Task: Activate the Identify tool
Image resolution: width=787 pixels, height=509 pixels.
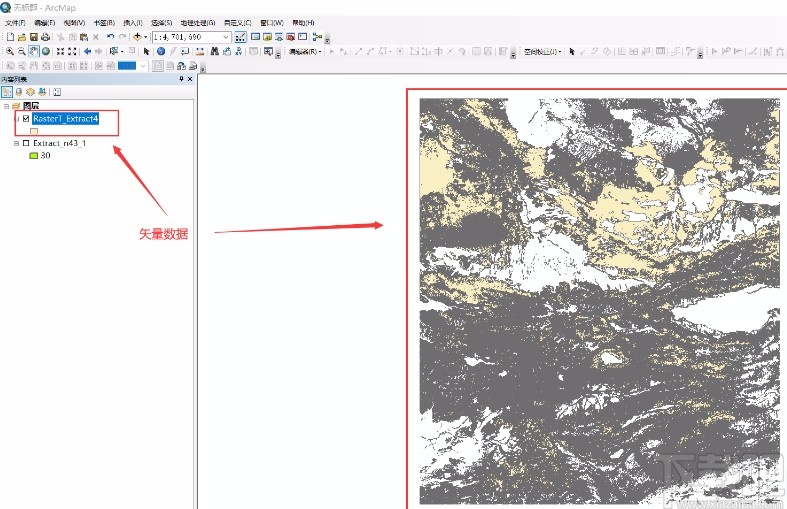Action: point(161,51)
